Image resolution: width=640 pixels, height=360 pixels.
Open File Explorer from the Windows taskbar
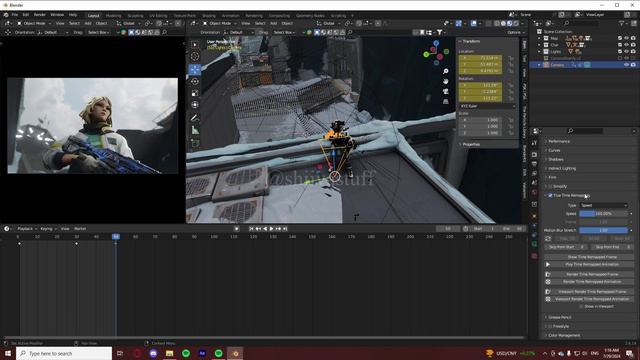[169, 353]
